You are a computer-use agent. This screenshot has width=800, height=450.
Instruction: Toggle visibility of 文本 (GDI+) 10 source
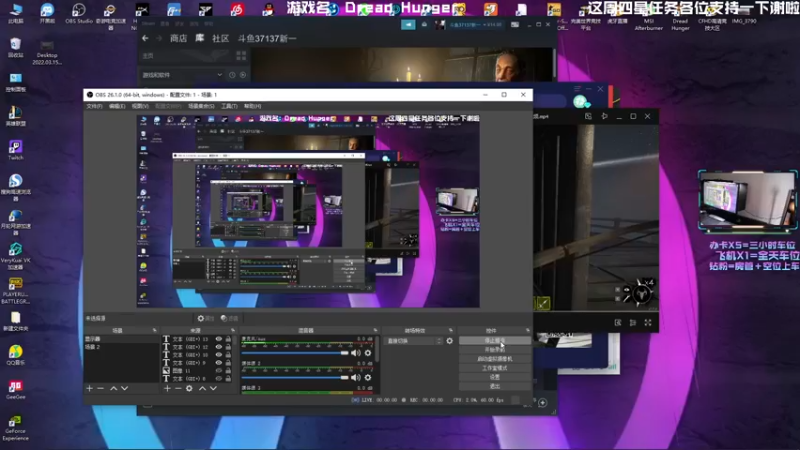(218, 355)
